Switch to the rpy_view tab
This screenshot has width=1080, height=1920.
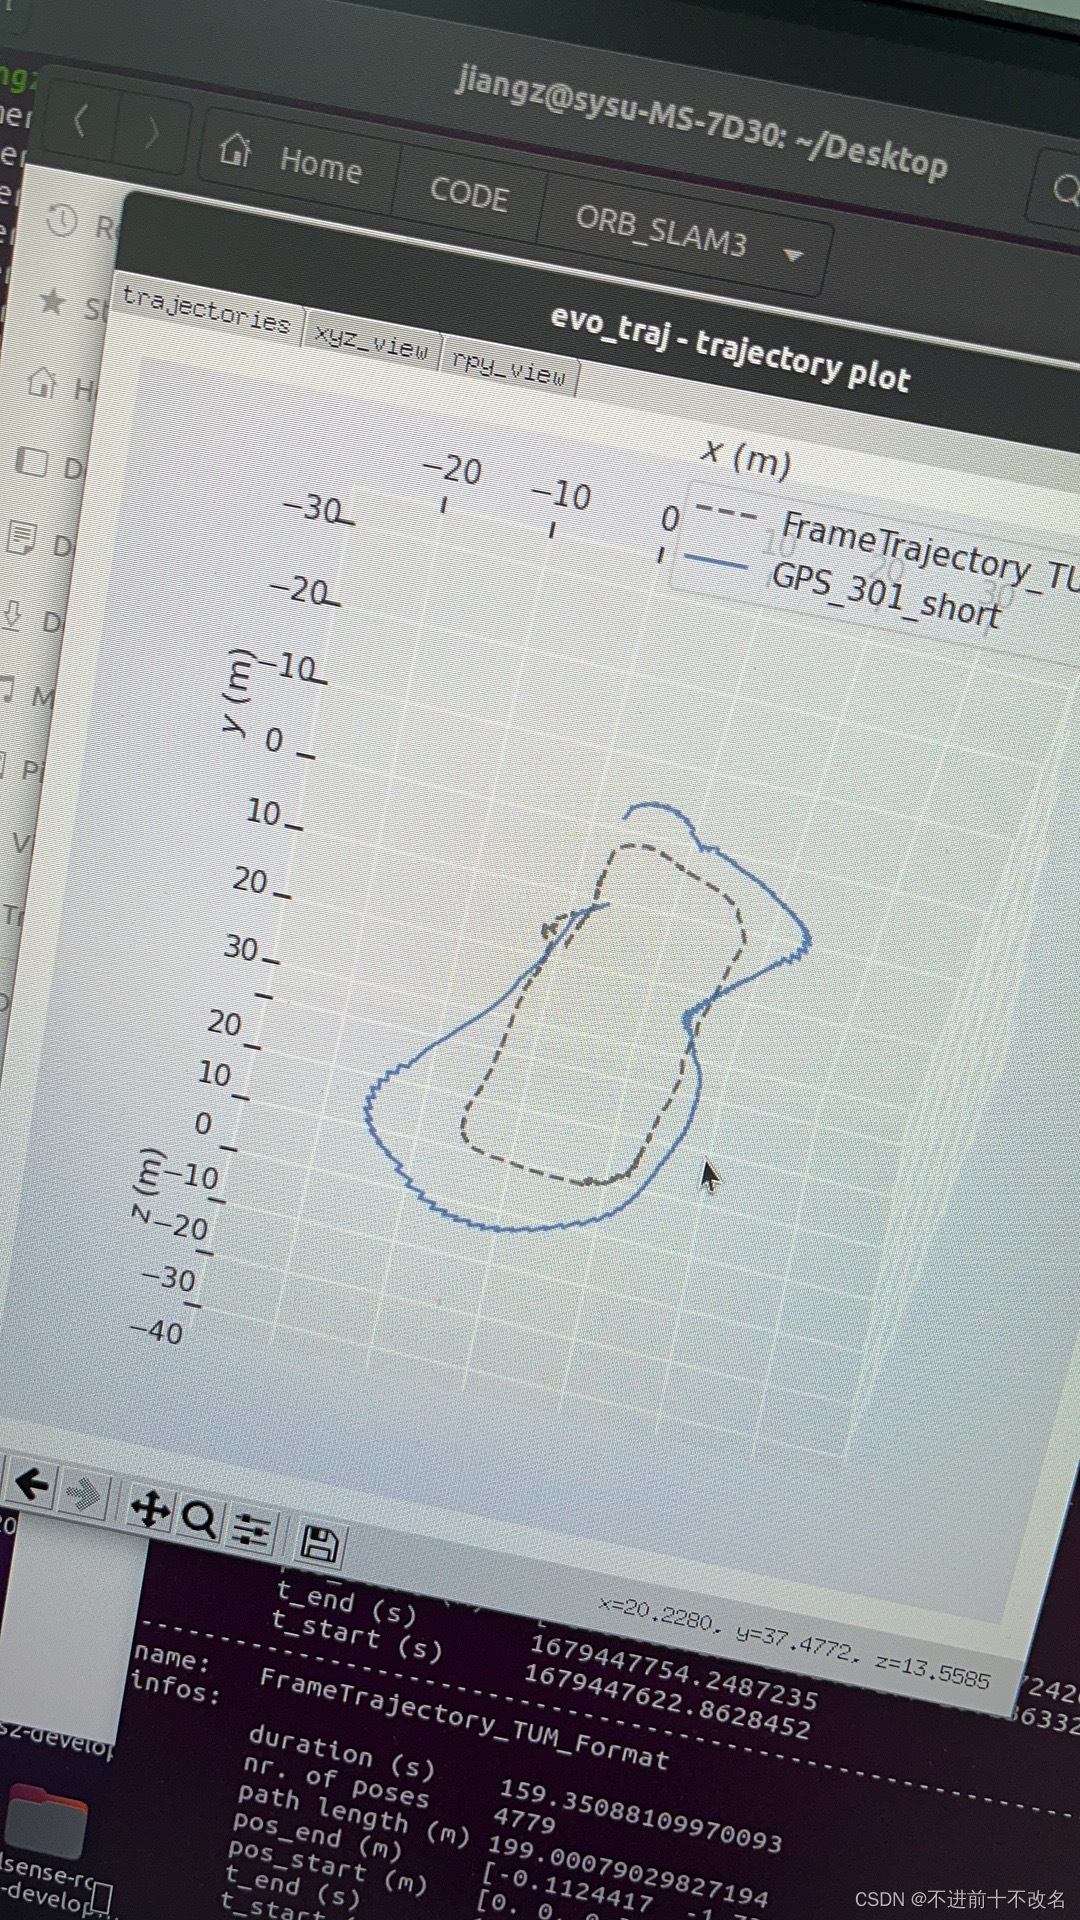coord(510,370)
